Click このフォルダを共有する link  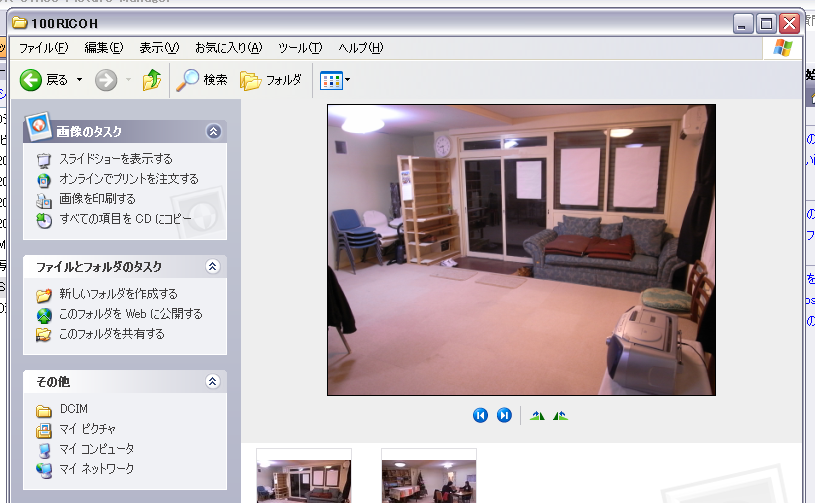(x=112, y=334)
